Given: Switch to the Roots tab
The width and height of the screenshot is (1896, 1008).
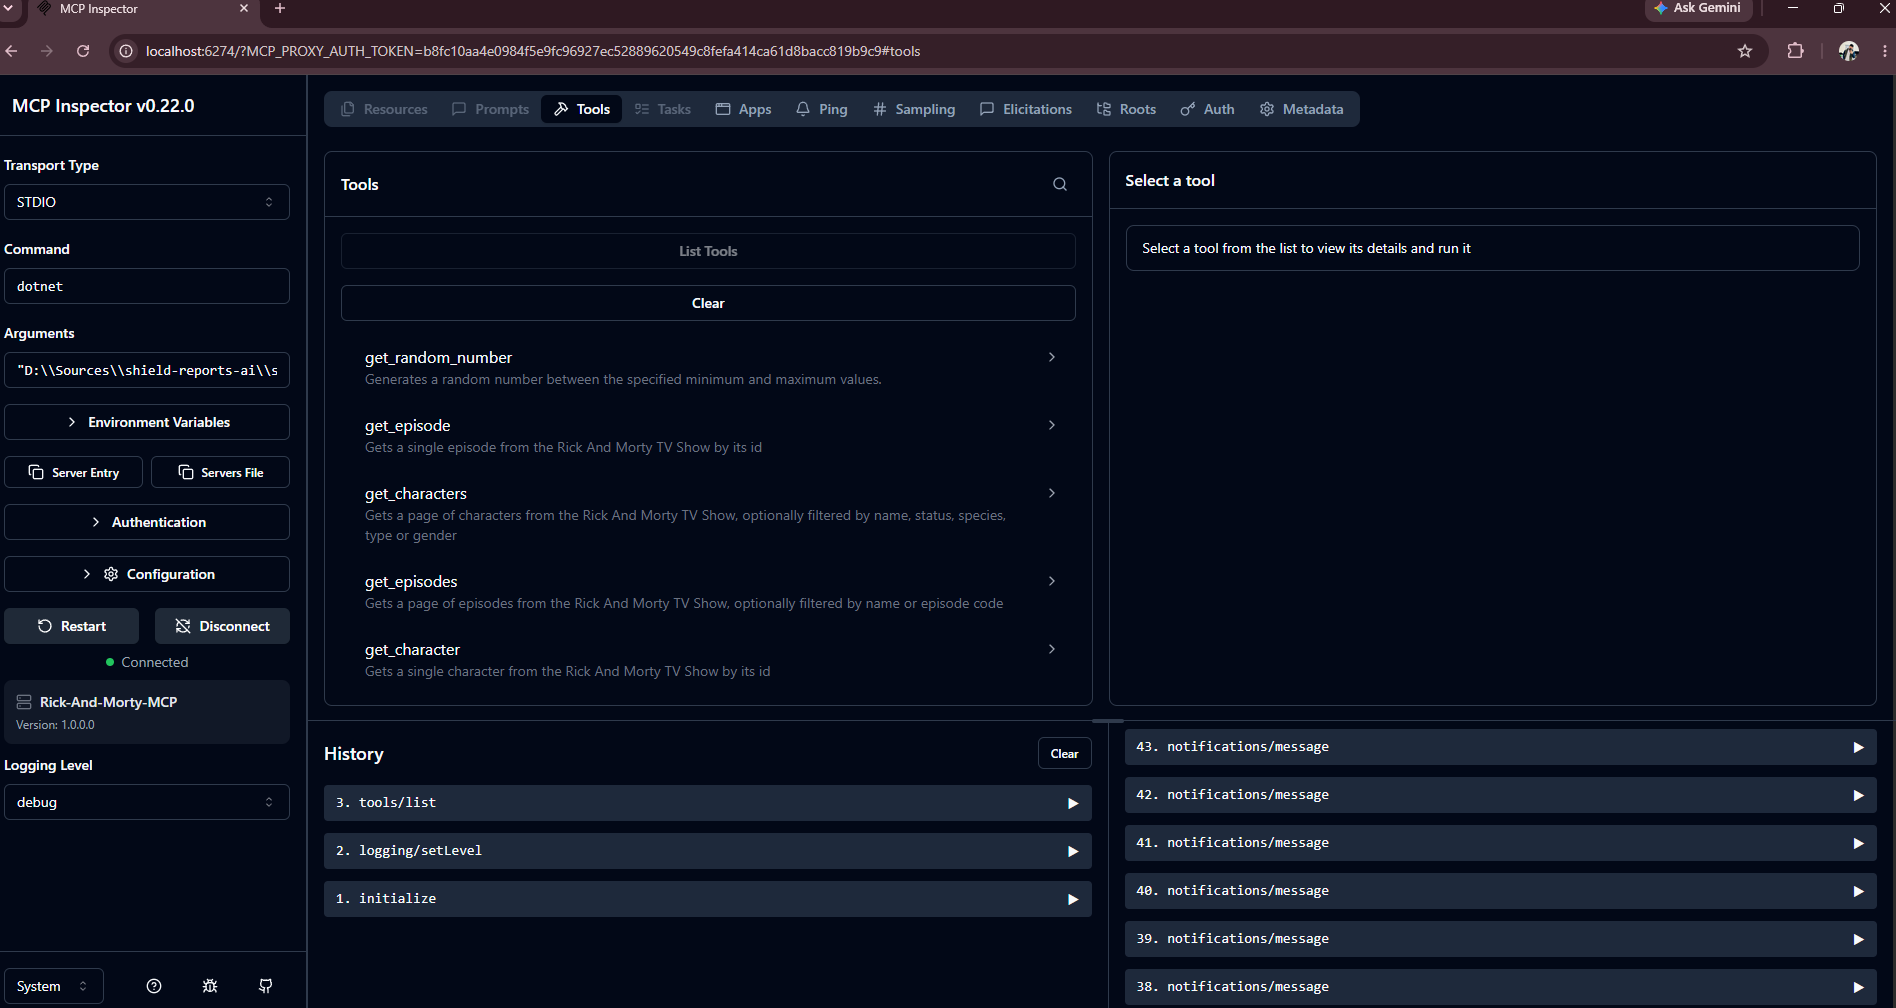Looking at the screenshot, I should pyautogui.click(x=1126, y=109).
